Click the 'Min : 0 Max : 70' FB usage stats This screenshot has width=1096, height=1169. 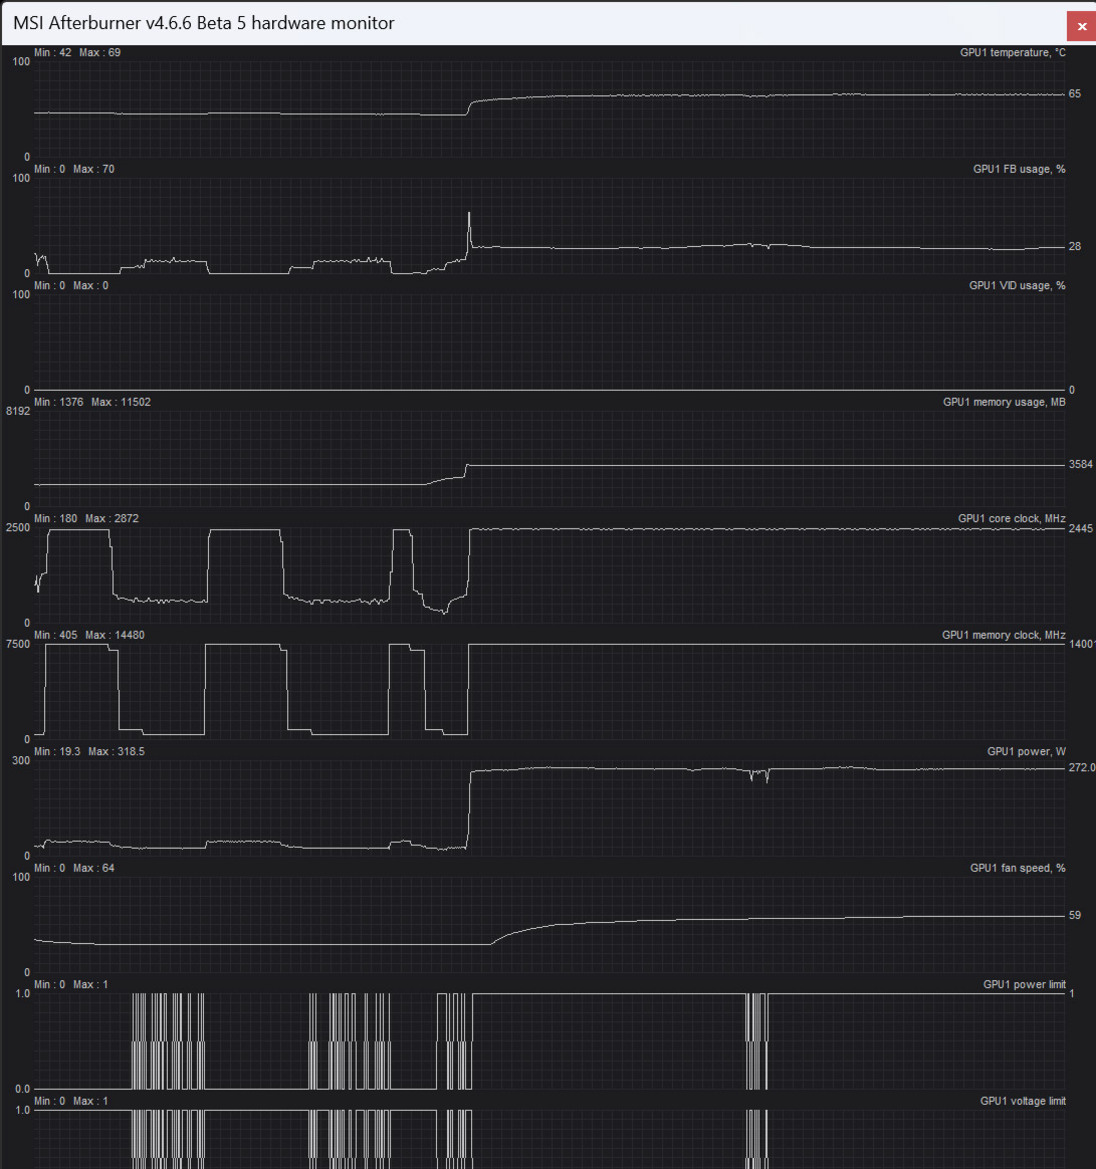(x=75, y=169)
